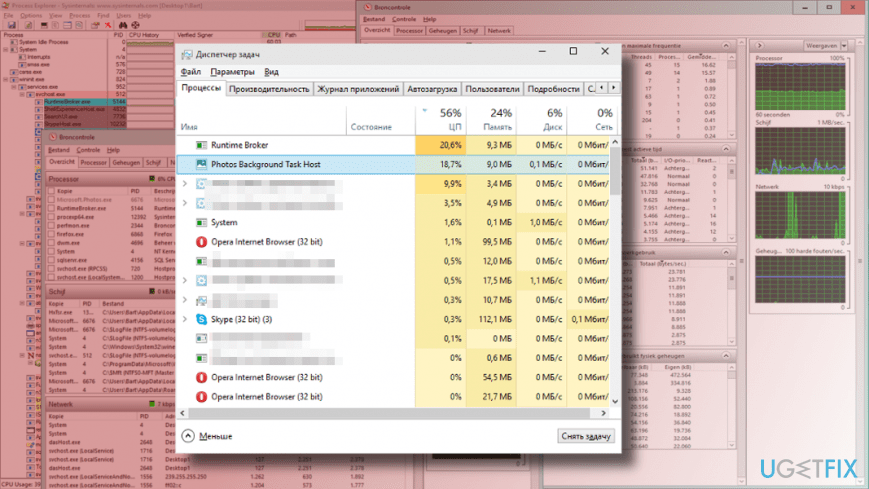Image resolution: width=869 pixels, height=489 pixels.
Task: Click the Netwerk graph in Broncontrole
Action: [x=800, y=215]
